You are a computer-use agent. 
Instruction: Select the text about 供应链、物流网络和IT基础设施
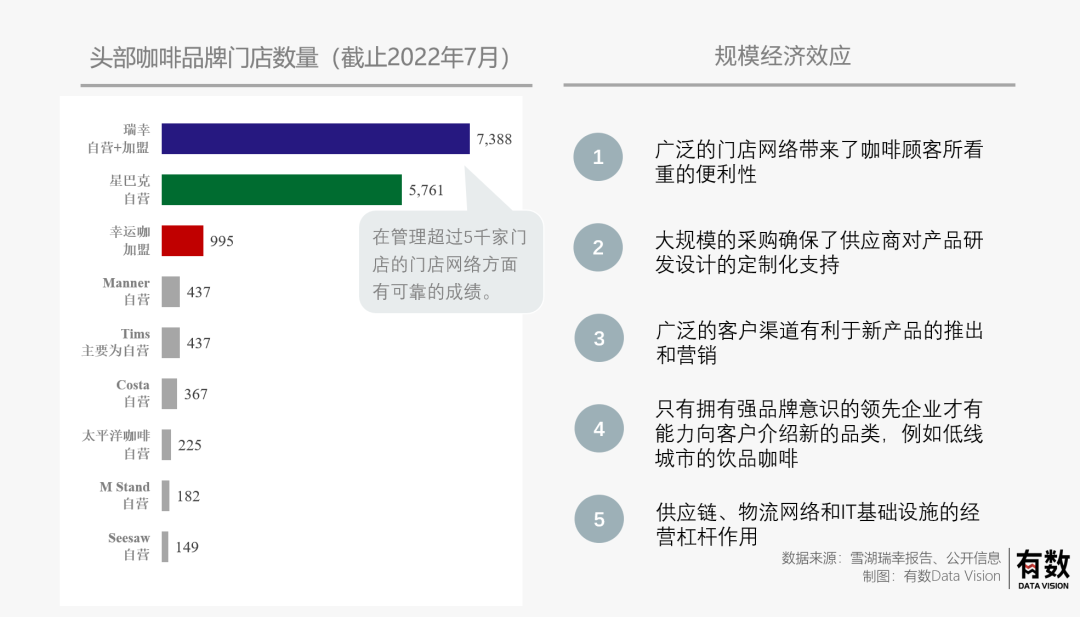[818, 524]
